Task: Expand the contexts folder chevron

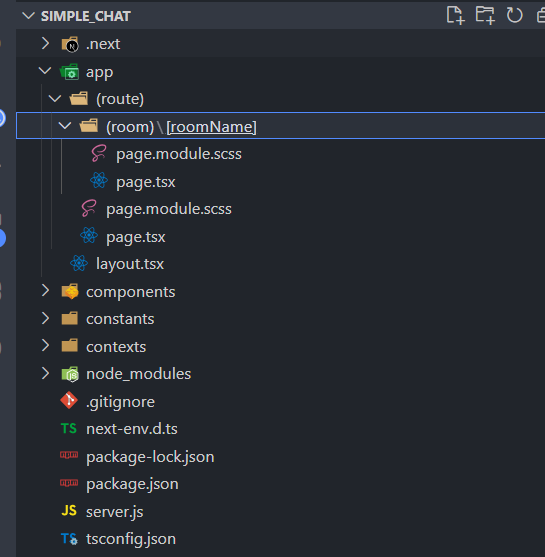Action: coord(45,346)
